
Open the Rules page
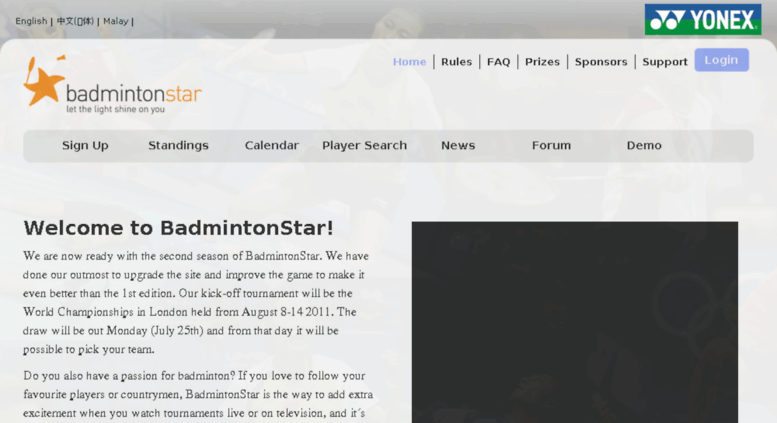[x=456, y=62]
